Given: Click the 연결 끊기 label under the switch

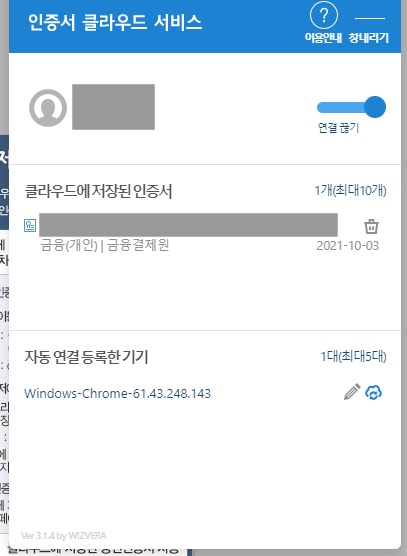Looking at the screenshot, I should pyautogui.click(x=339, y=128).
